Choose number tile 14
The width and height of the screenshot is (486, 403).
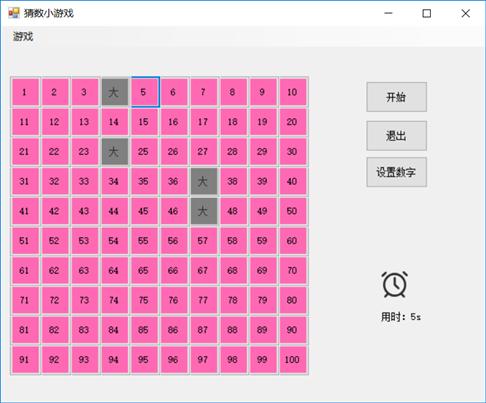point(115,122)
